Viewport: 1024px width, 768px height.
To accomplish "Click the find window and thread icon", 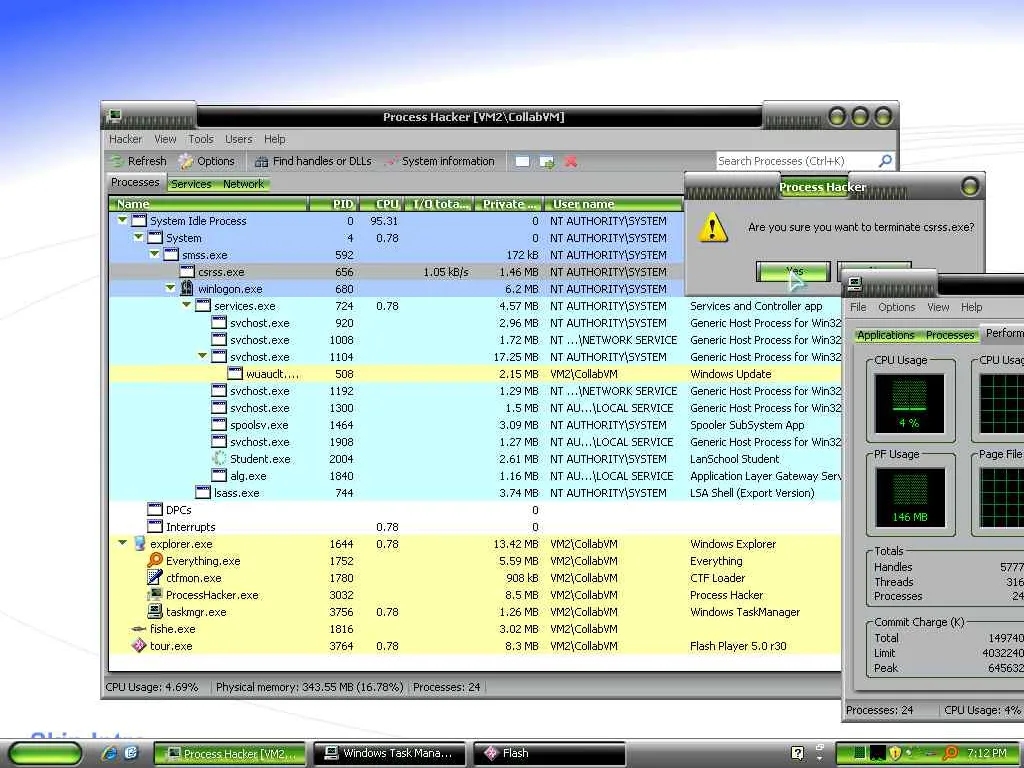I will pyautogui.click(x=547, y=161).
